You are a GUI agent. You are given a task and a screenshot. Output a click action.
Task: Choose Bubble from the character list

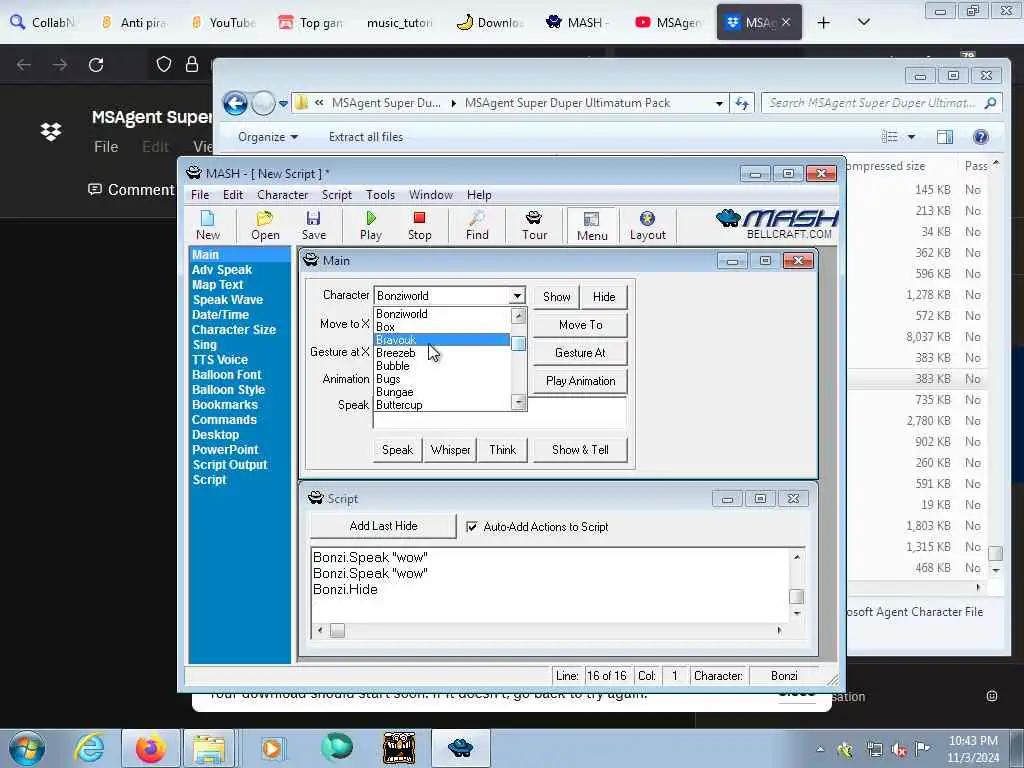click(x=441, y=366)
